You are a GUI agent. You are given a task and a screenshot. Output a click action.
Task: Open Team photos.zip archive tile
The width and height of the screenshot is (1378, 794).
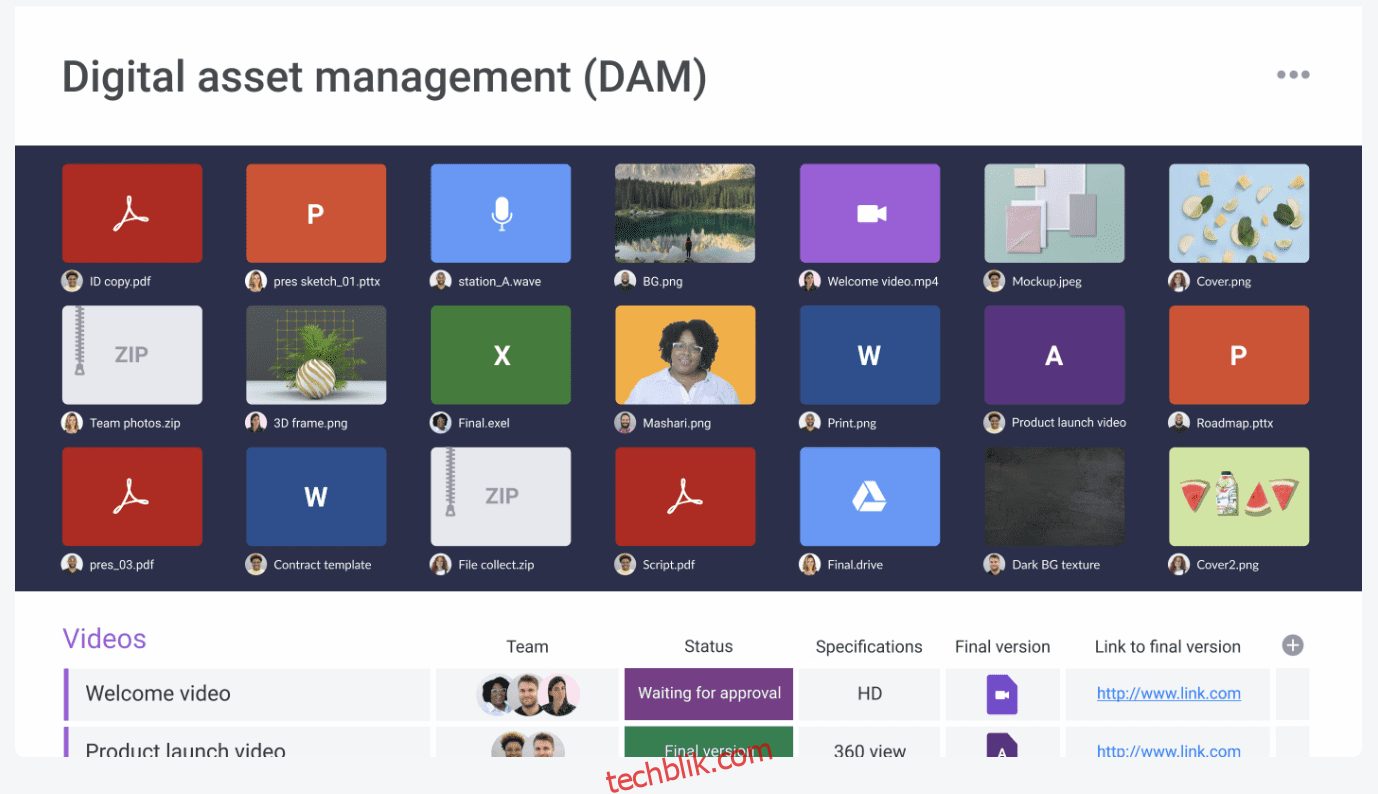click(132, 355)
